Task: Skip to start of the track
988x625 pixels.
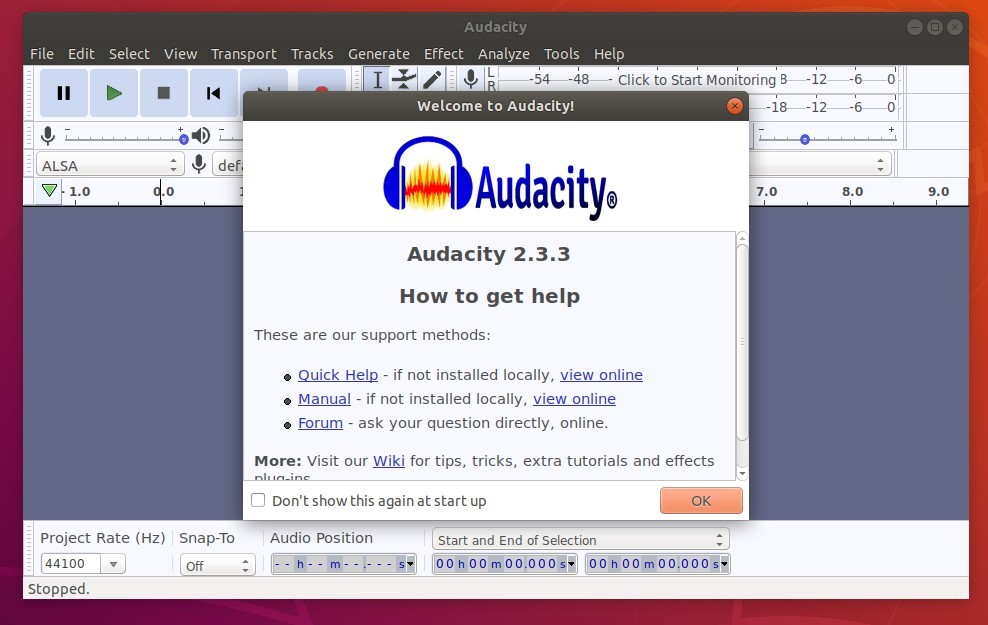Action: [x=214, y=93]
